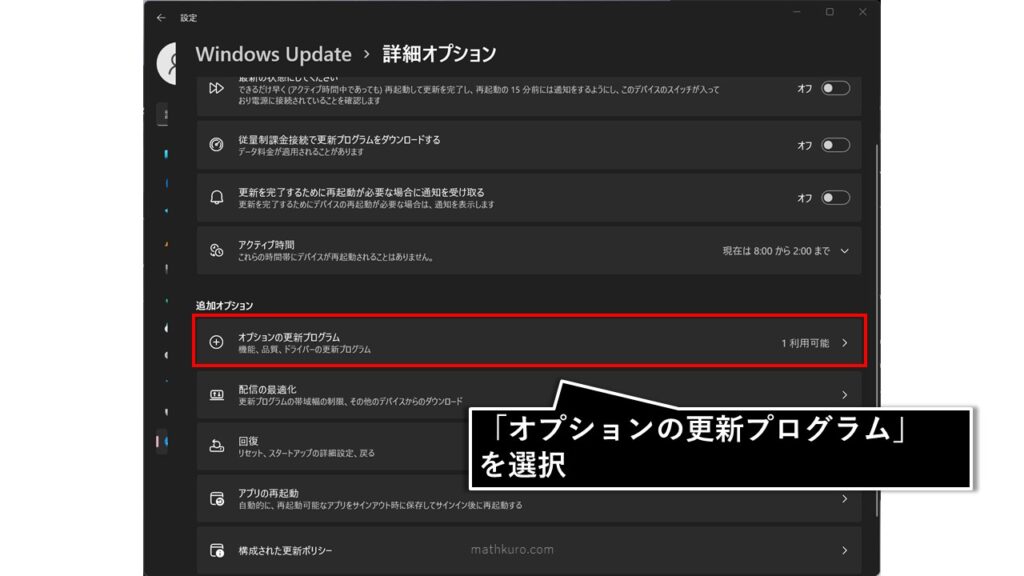1024x576 pixels.
Task: Minimize the Settings window
Action: coord(797,12)
